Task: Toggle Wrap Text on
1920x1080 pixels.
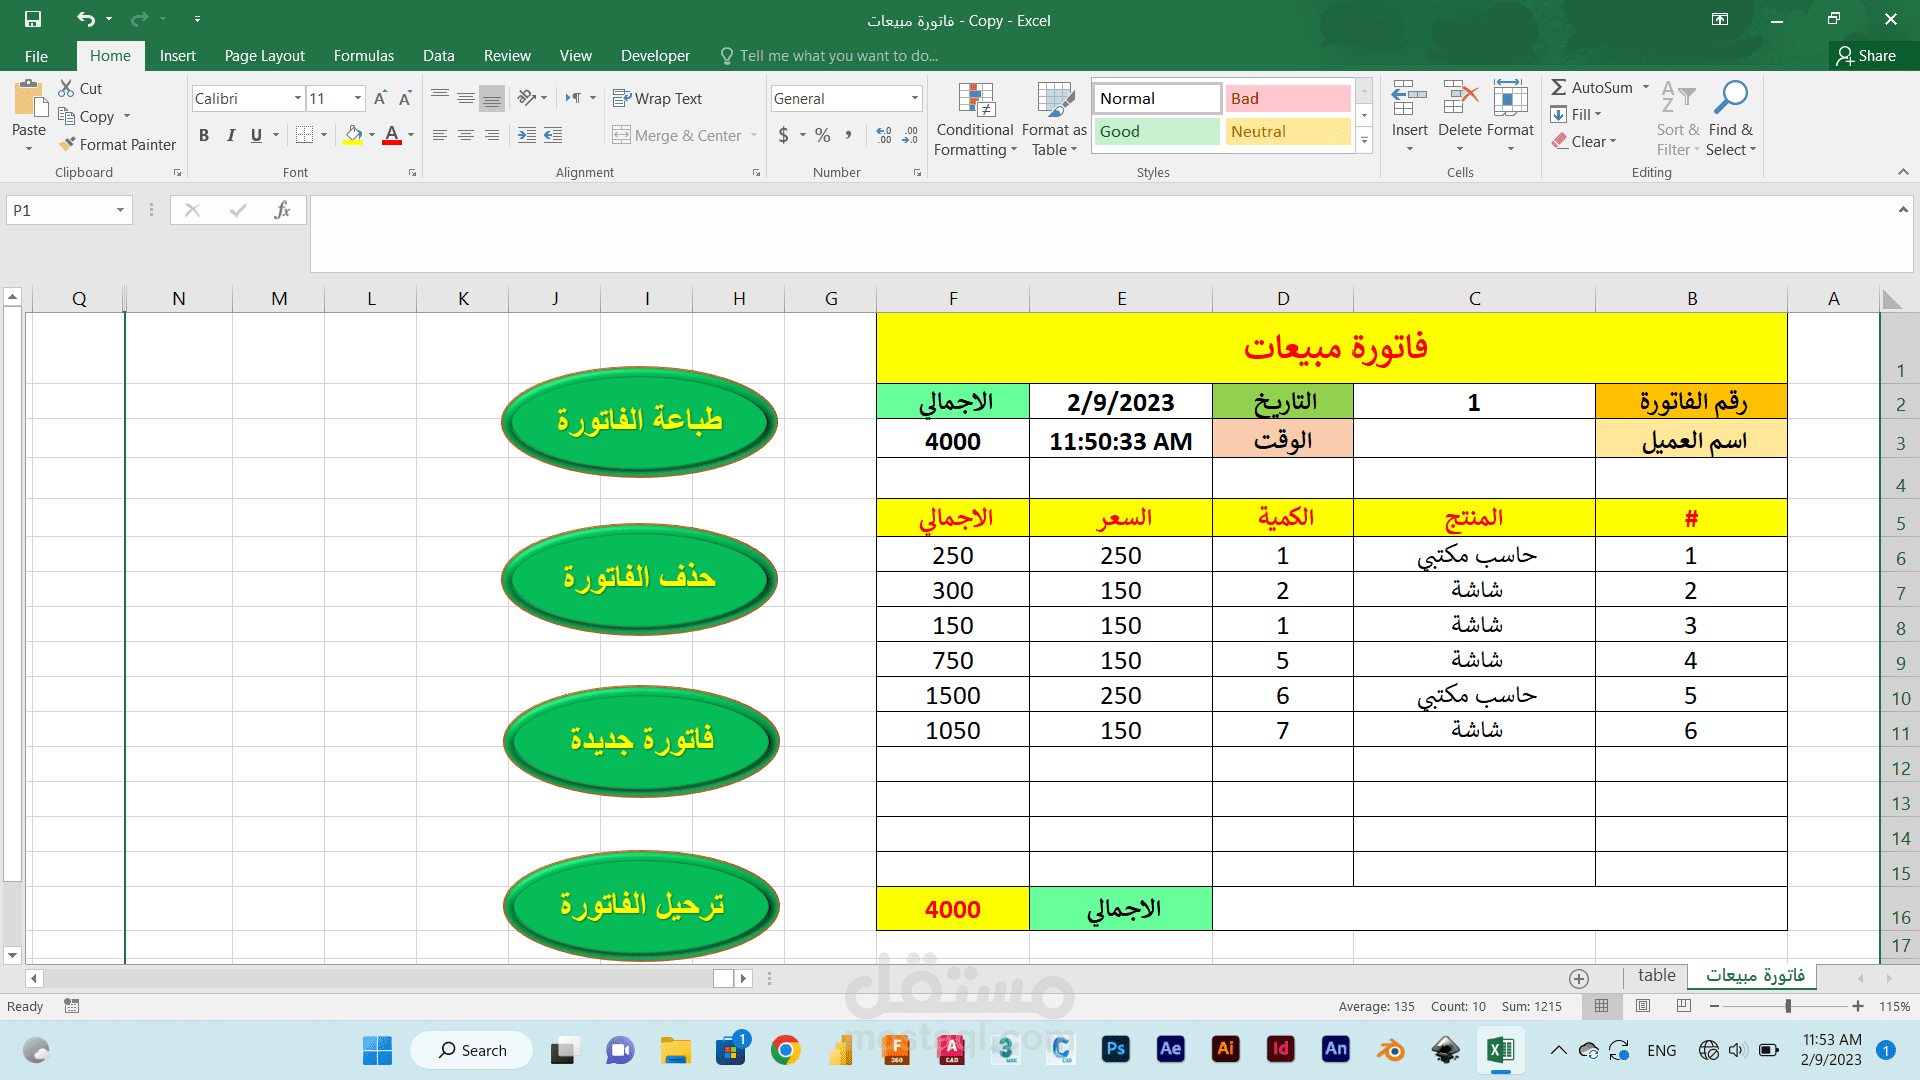Action: point(657,98)
